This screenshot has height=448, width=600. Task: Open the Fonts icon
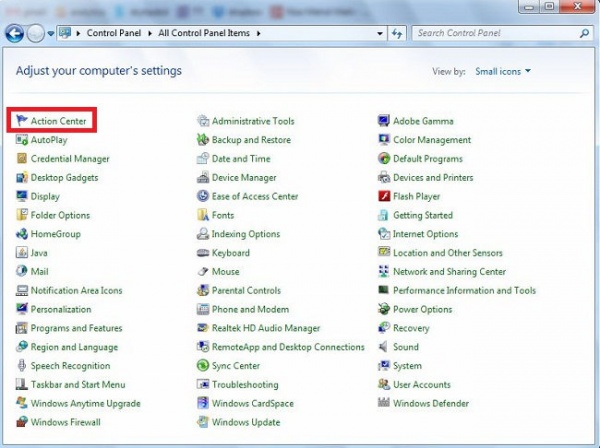[x=202, y=215]
